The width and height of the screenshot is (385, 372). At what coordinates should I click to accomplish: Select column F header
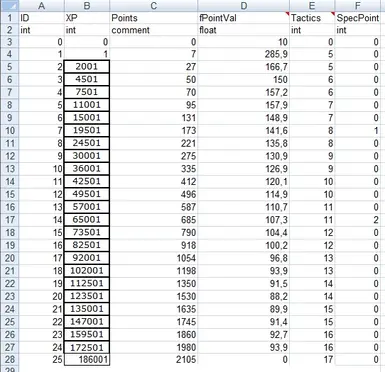tap(358, 6)
